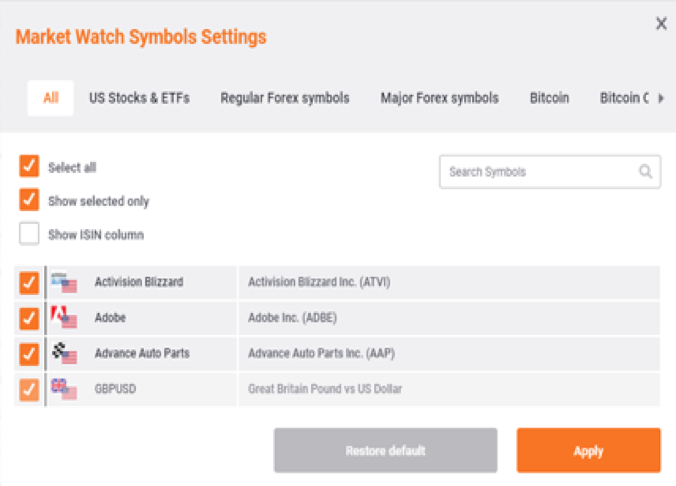Image resolution: width=676 pixels, height=486 pixels.
Task: Select the Major Forex symbols tab
Action: pyautogui.click(x=439, y=98)
